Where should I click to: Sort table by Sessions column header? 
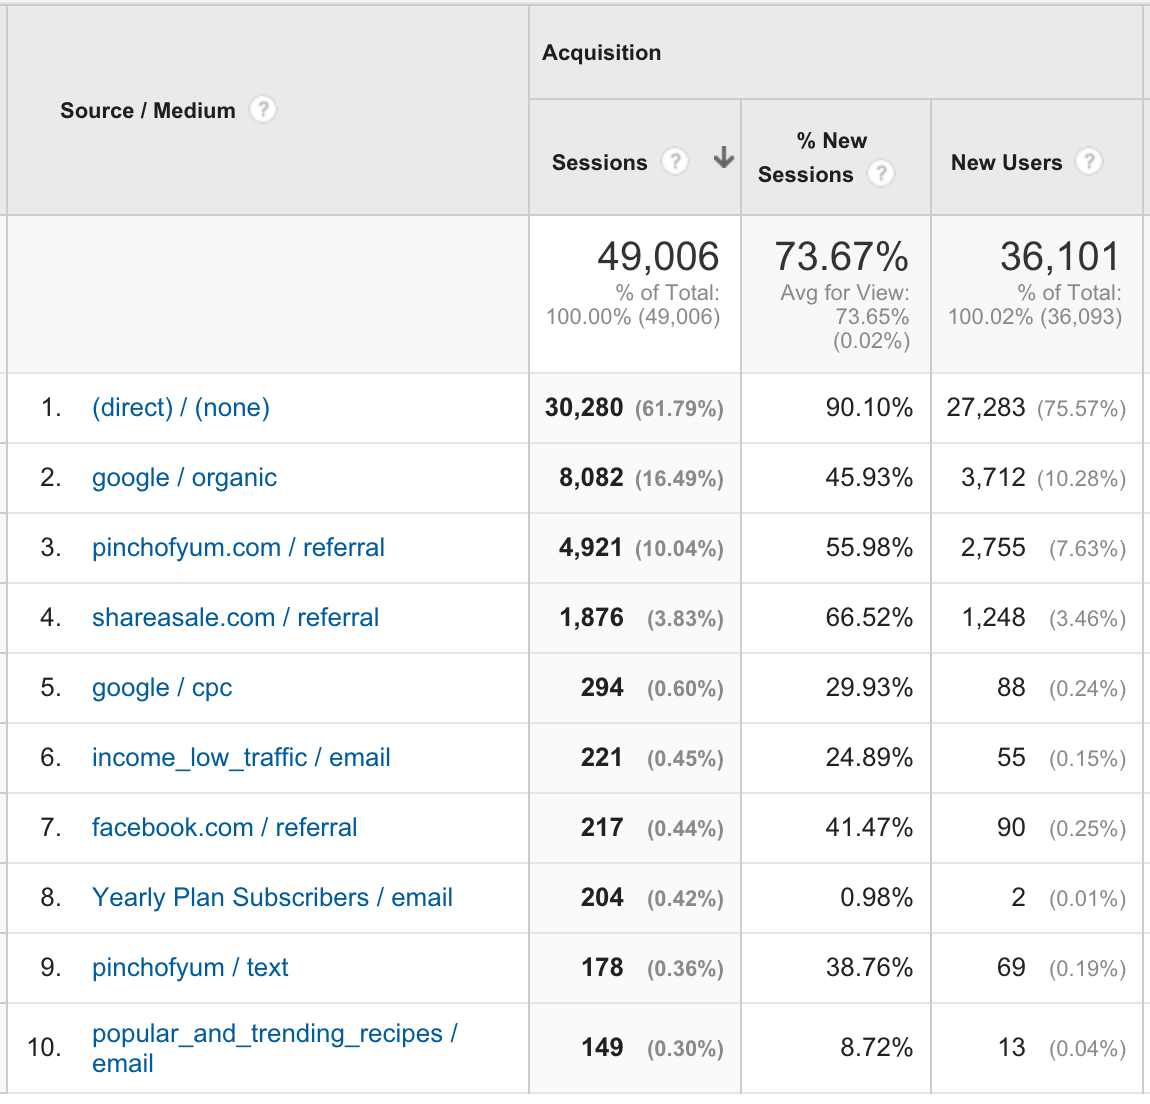pos(600,162)
